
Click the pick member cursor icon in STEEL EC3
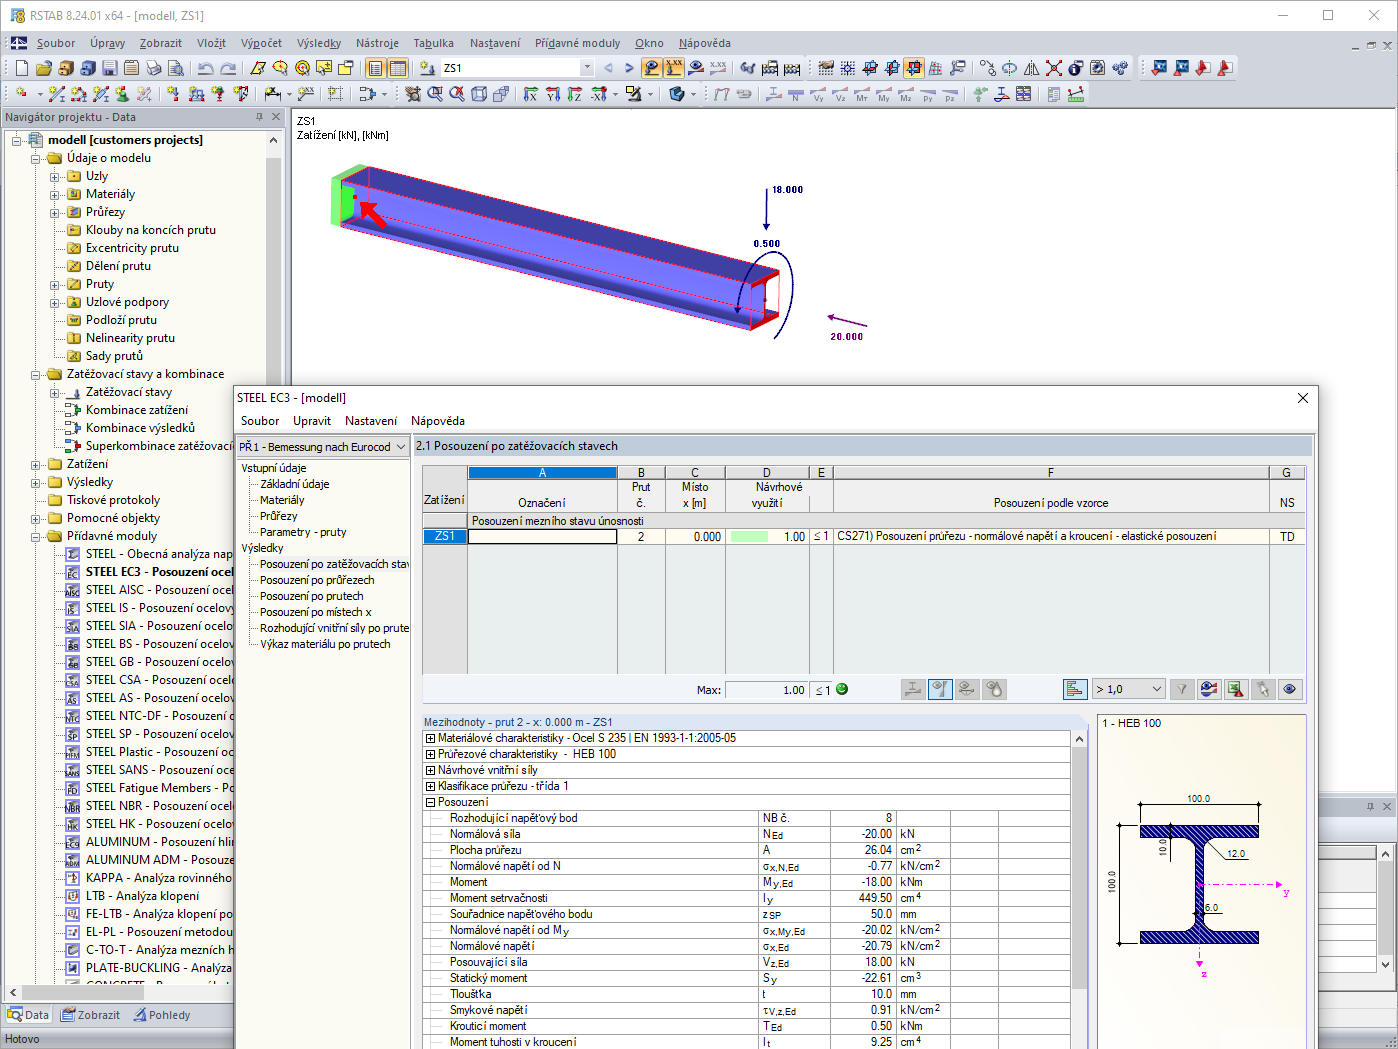(1263, 689)
